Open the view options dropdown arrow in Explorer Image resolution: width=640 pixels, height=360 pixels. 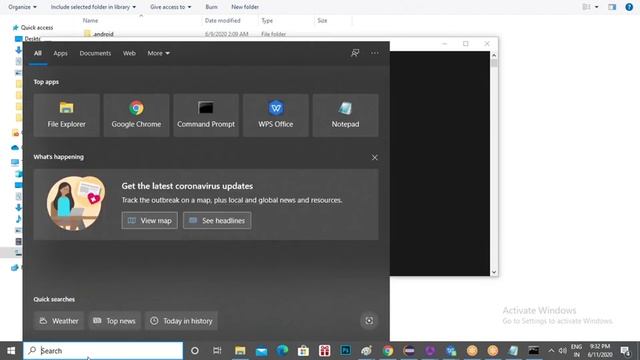[x=596, y=7]
